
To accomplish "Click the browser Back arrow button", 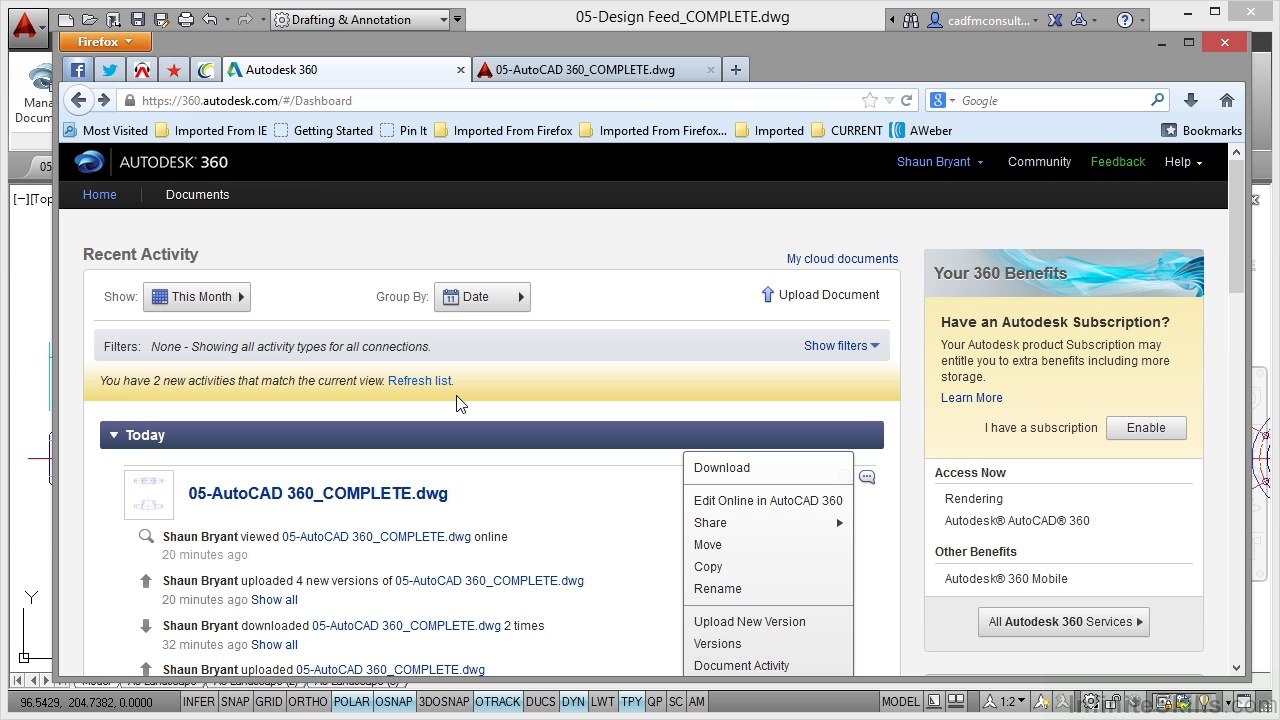I will (x=78, y=100).
